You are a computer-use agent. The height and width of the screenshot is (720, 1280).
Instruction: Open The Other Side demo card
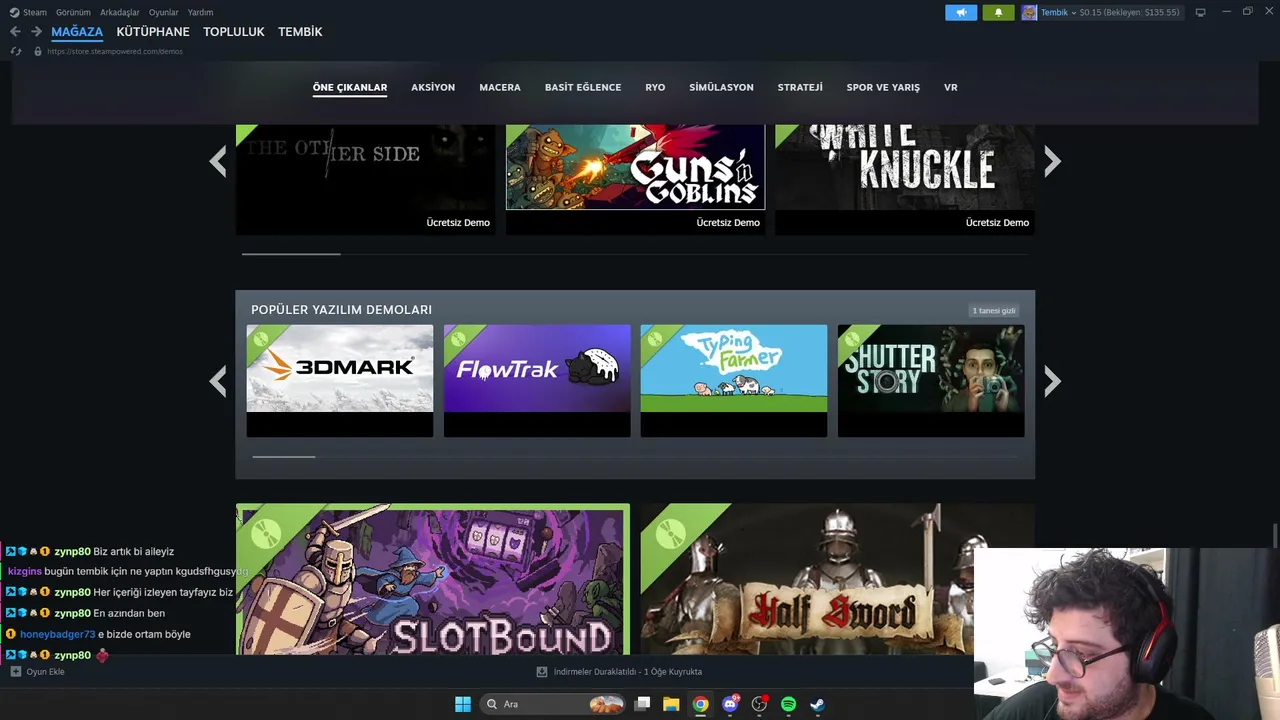pyautogui.click(x=365, y=180)
